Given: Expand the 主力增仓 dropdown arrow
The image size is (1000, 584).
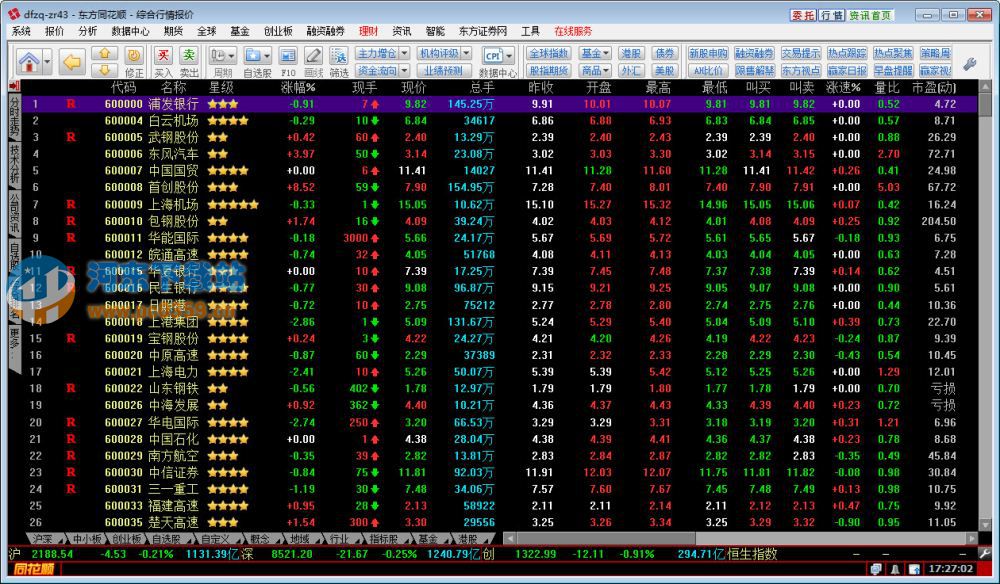Looking at the screenshot, I should tap(404, 53).
